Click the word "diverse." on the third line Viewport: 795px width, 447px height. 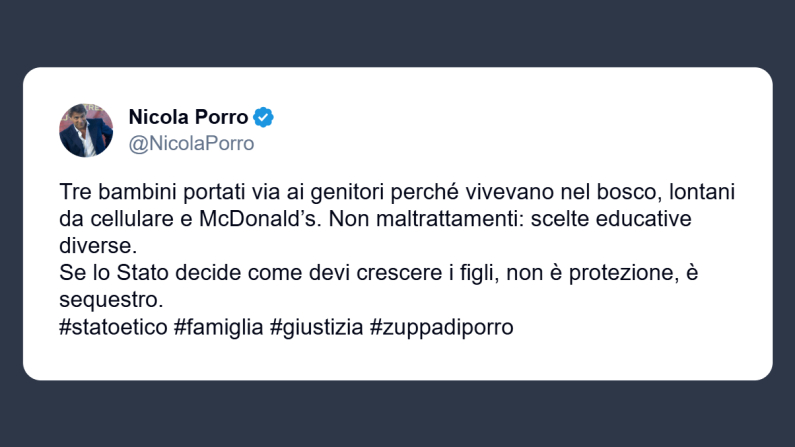[96, 243]
